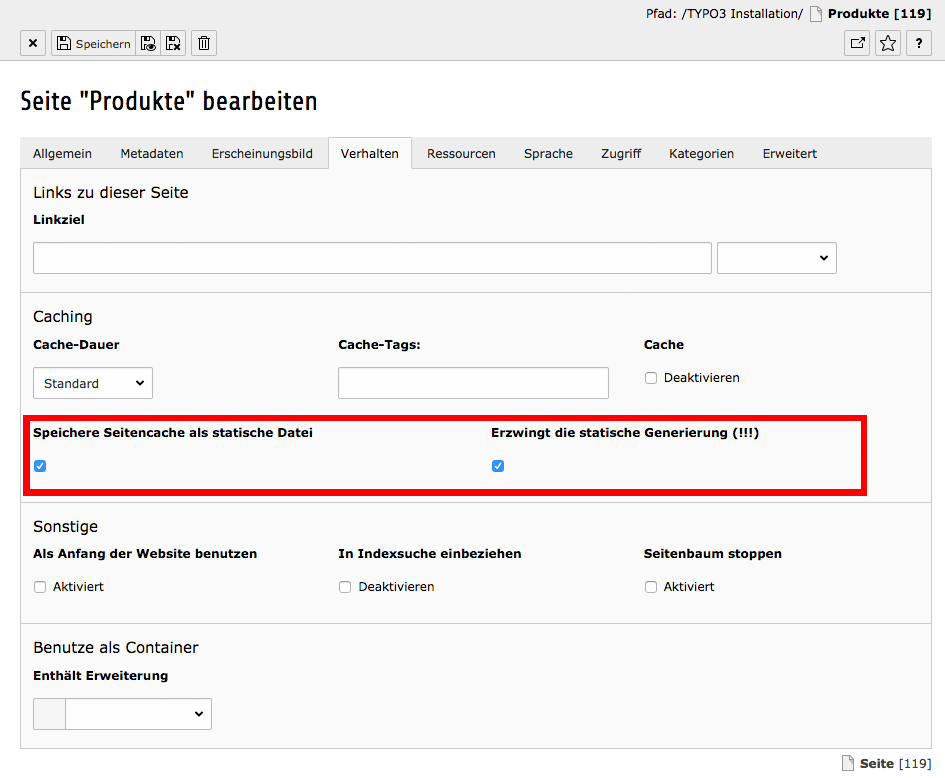Enable the Cache Deaktivieren checkbox
The image size is (945, 778).
click(x=651, y=378)
